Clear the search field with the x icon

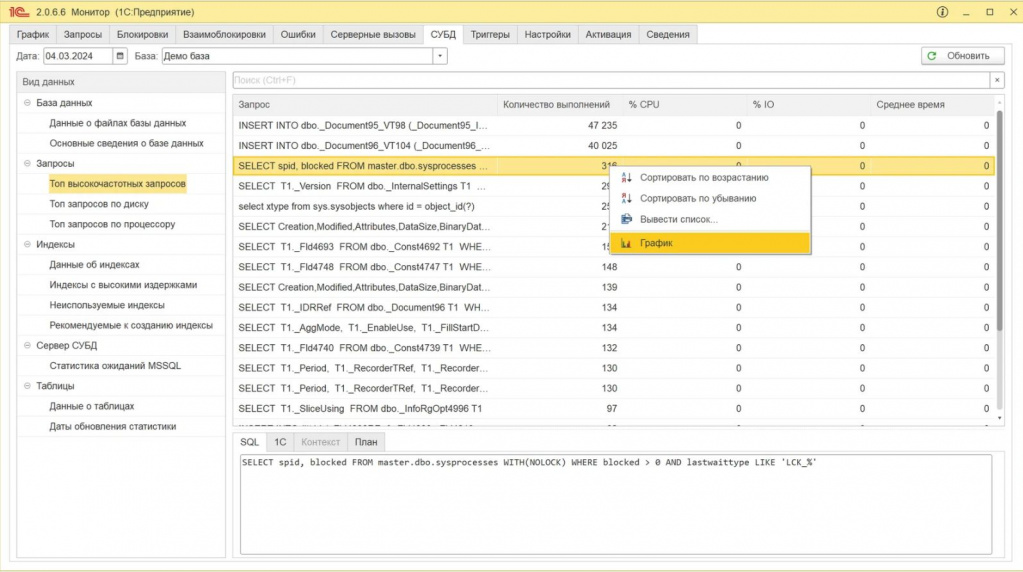pyautogui.click(x=997, y=80)
